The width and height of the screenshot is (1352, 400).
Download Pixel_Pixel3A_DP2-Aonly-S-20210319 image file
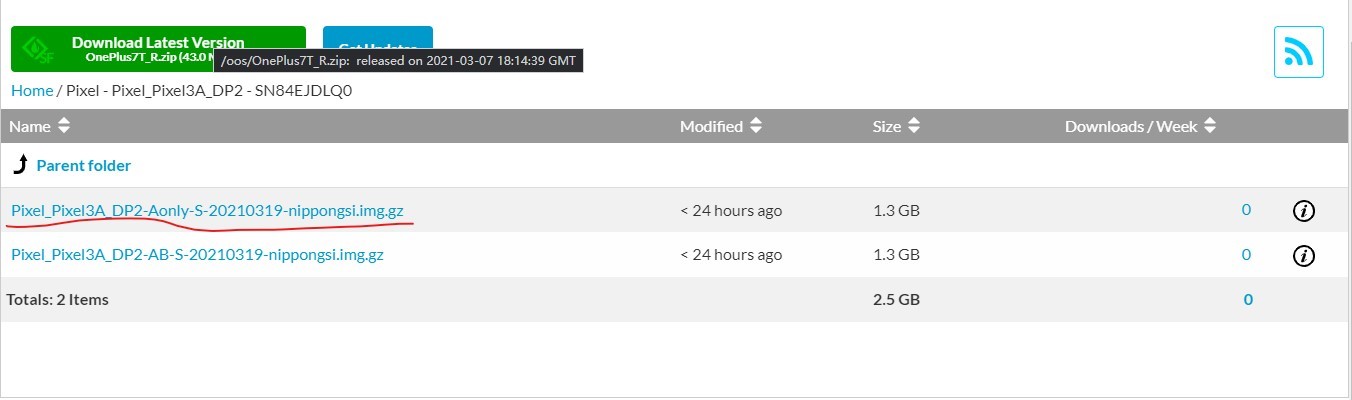pos(208,210)
